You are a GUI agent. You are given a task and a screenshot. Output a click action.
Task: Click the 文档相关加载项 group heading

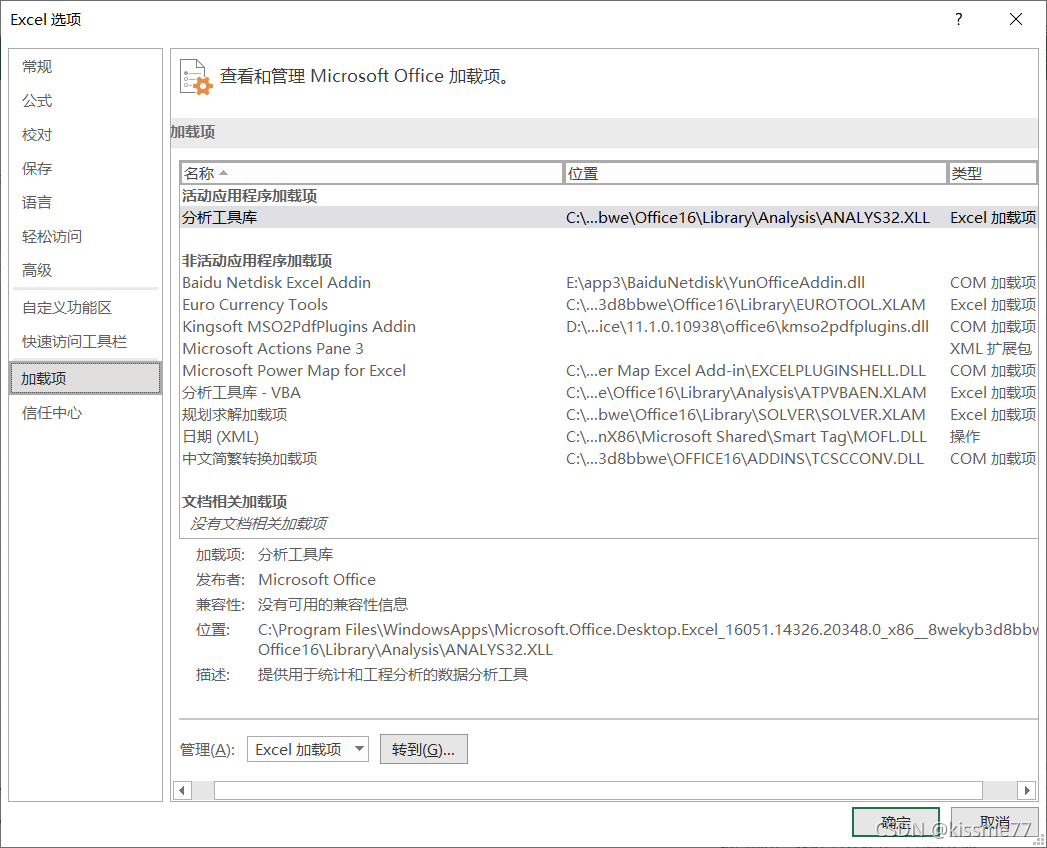click(234, 501)
